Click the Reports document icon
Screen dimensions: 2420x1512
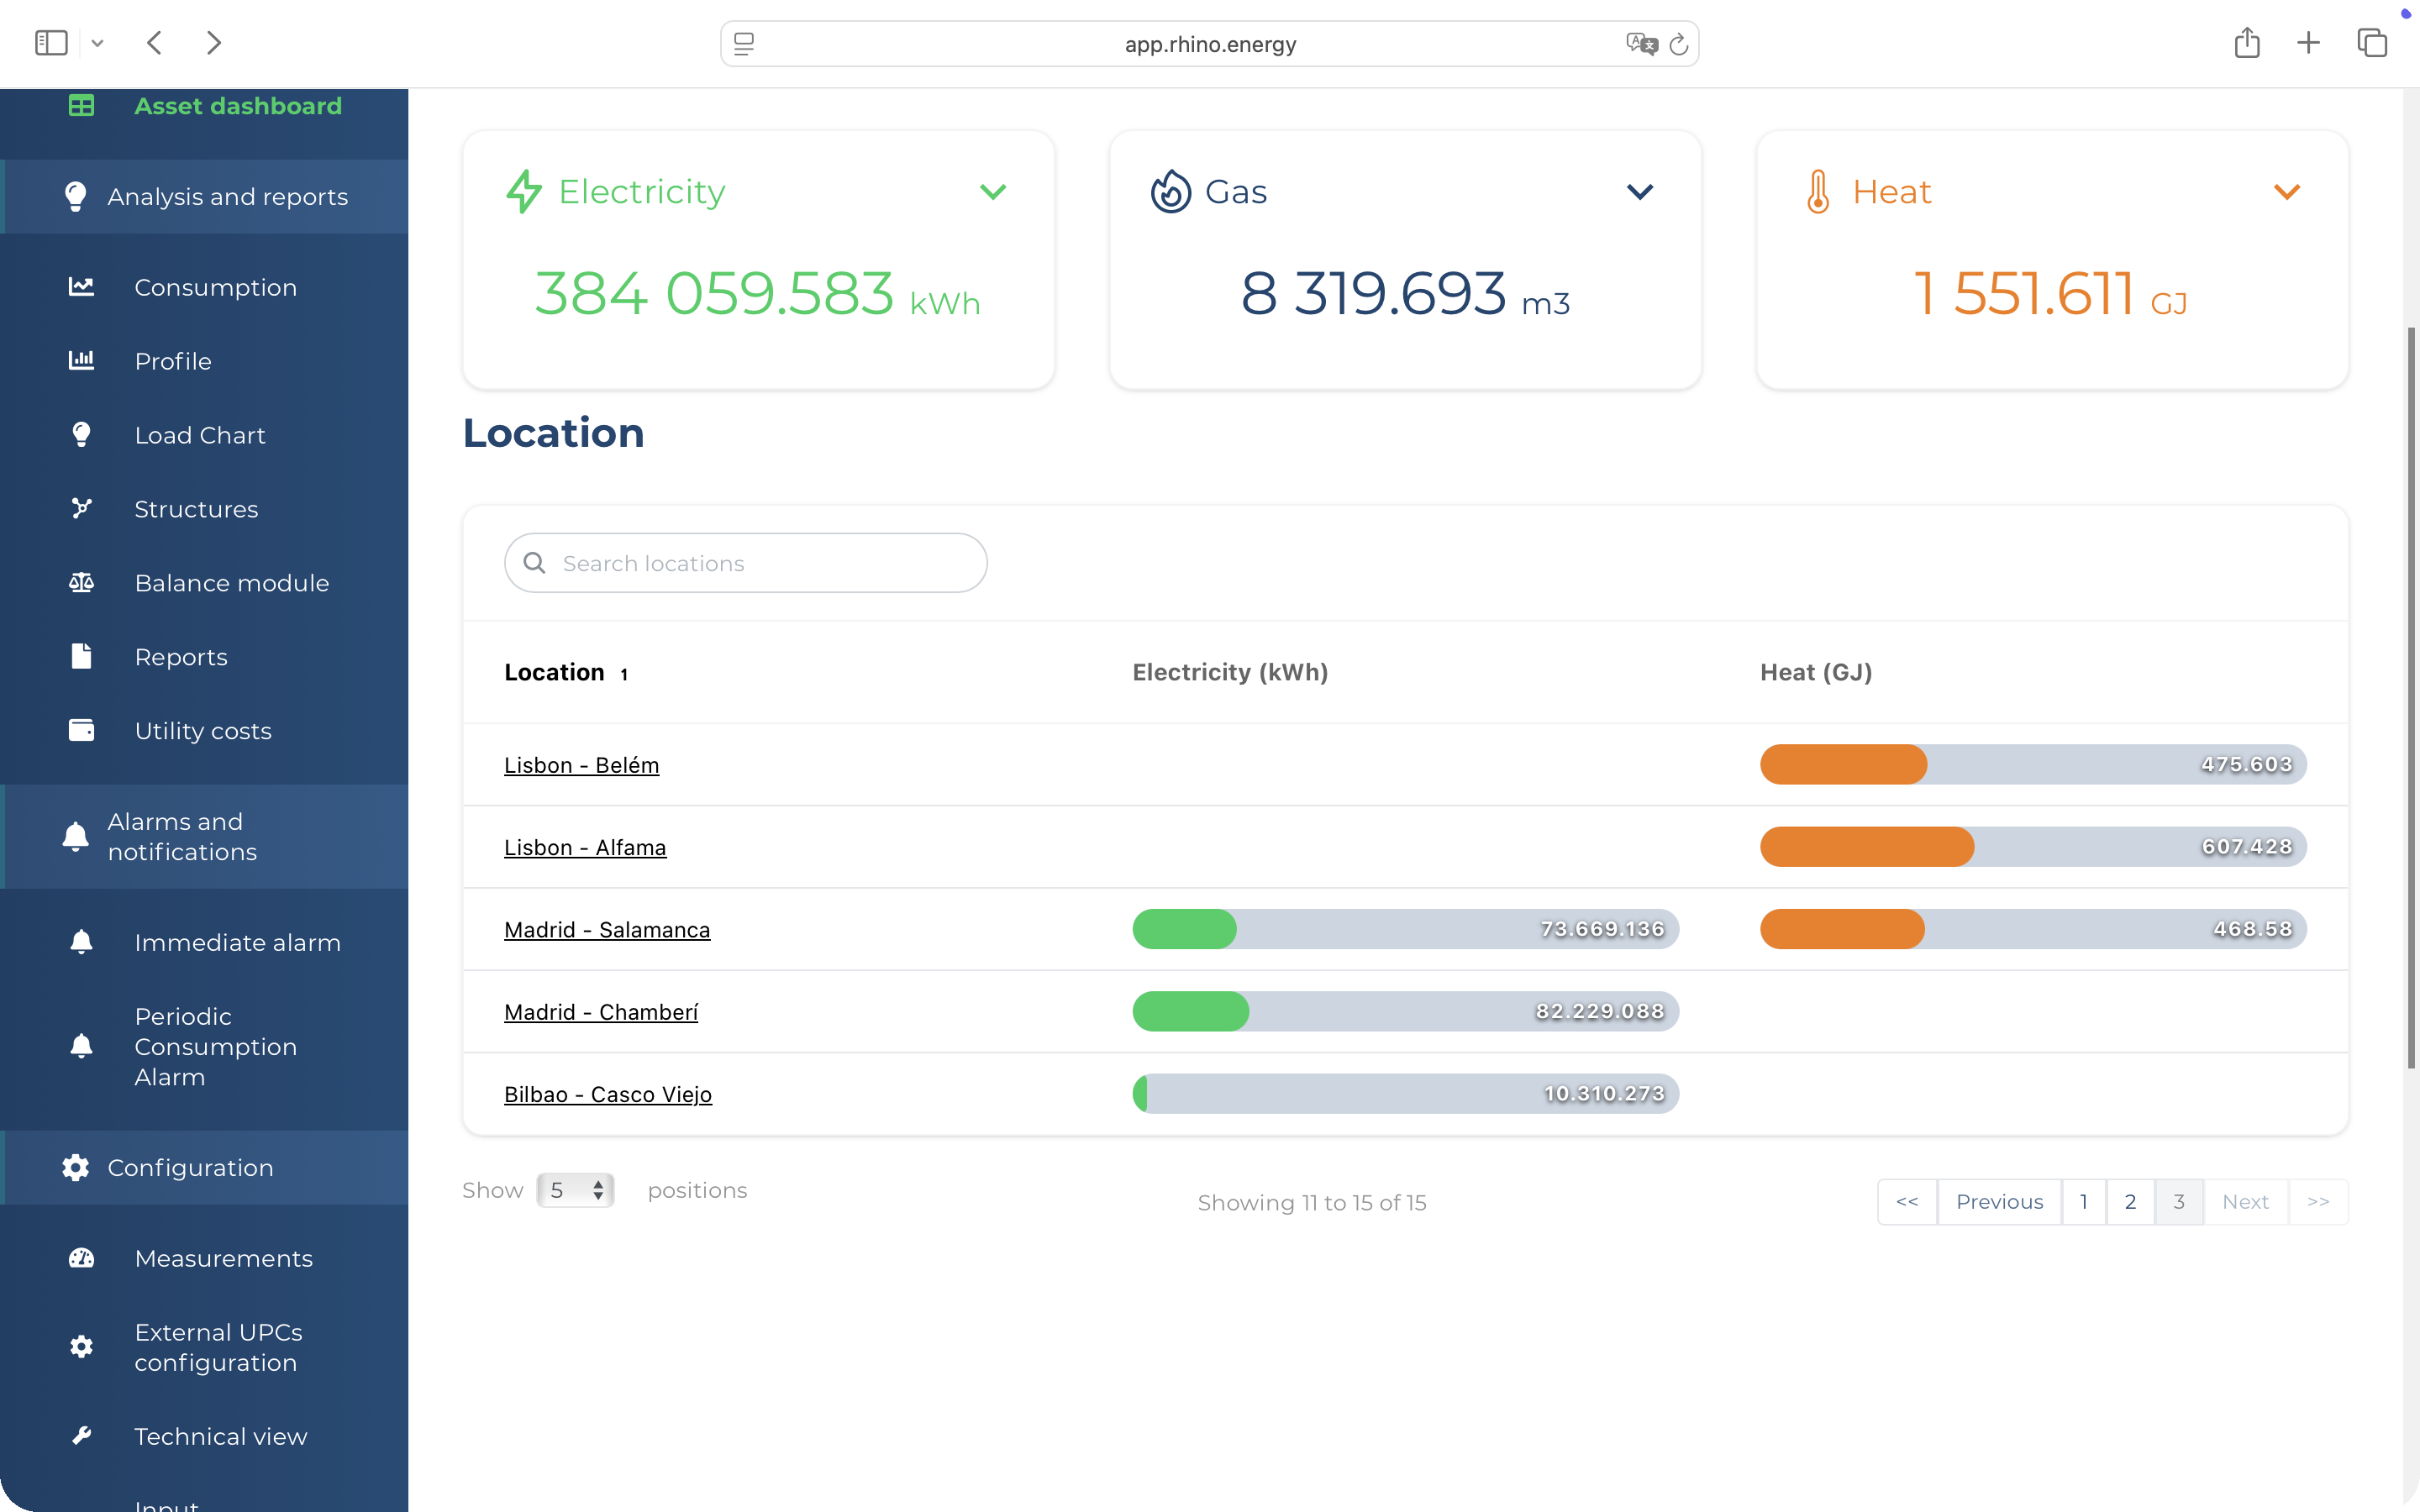81,656
